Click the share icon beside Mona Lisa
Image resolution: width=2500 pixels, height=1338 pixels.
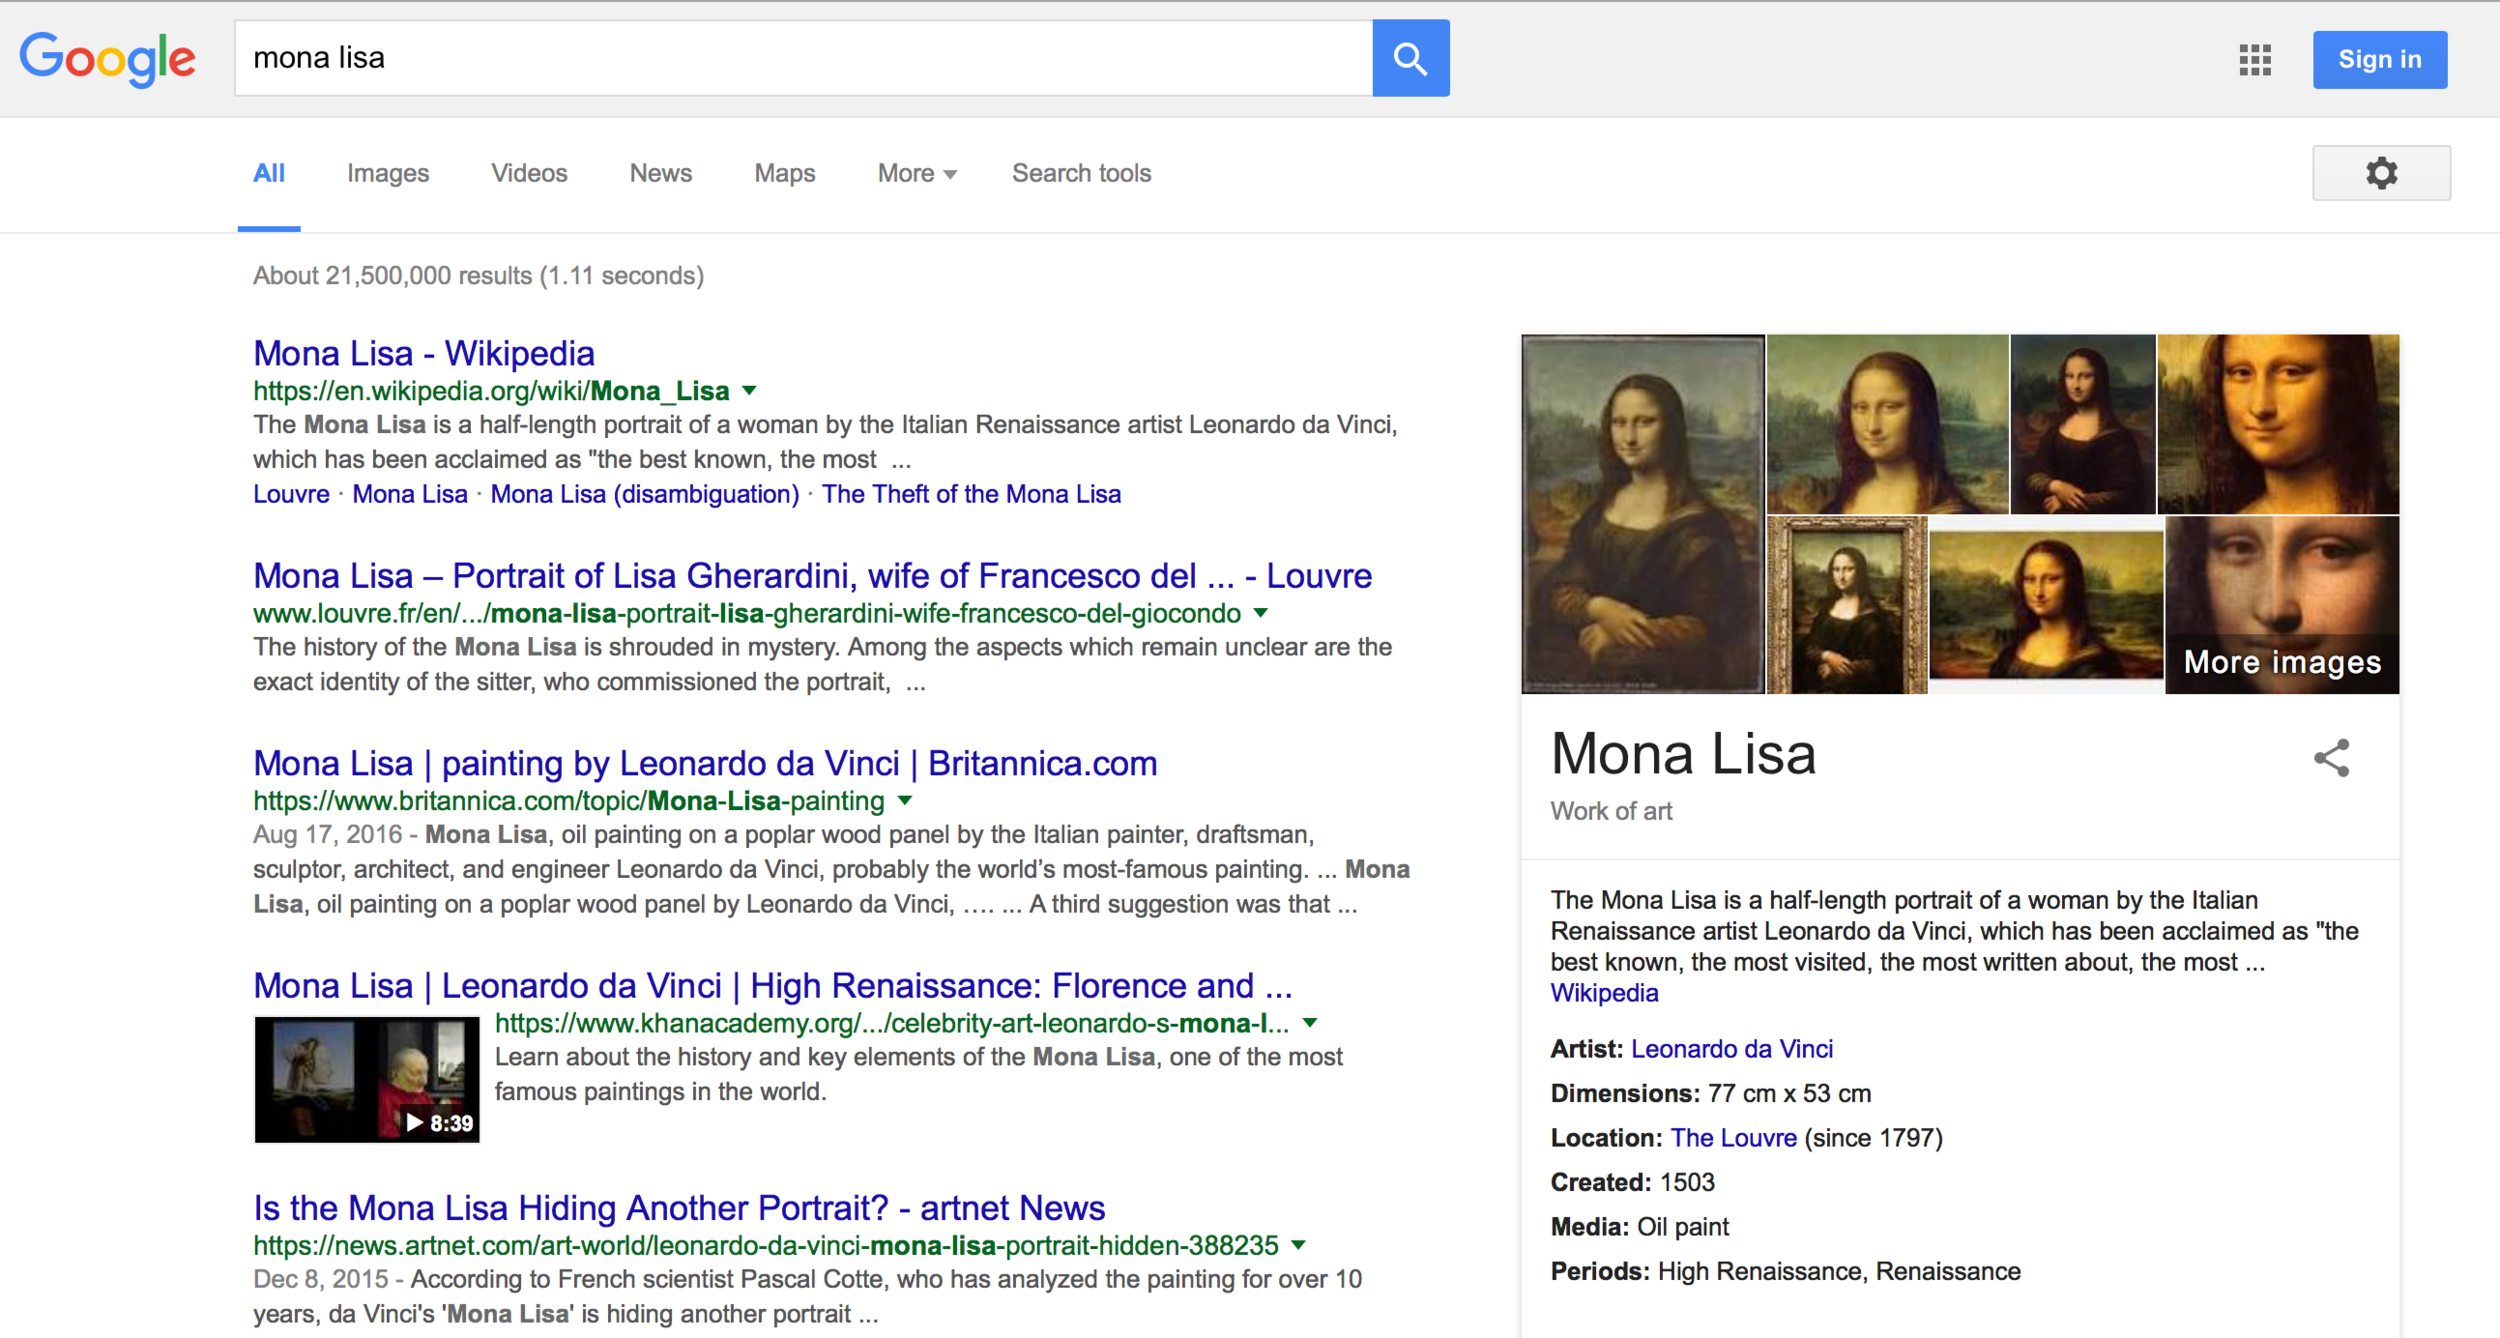(x=2331, y=758)
